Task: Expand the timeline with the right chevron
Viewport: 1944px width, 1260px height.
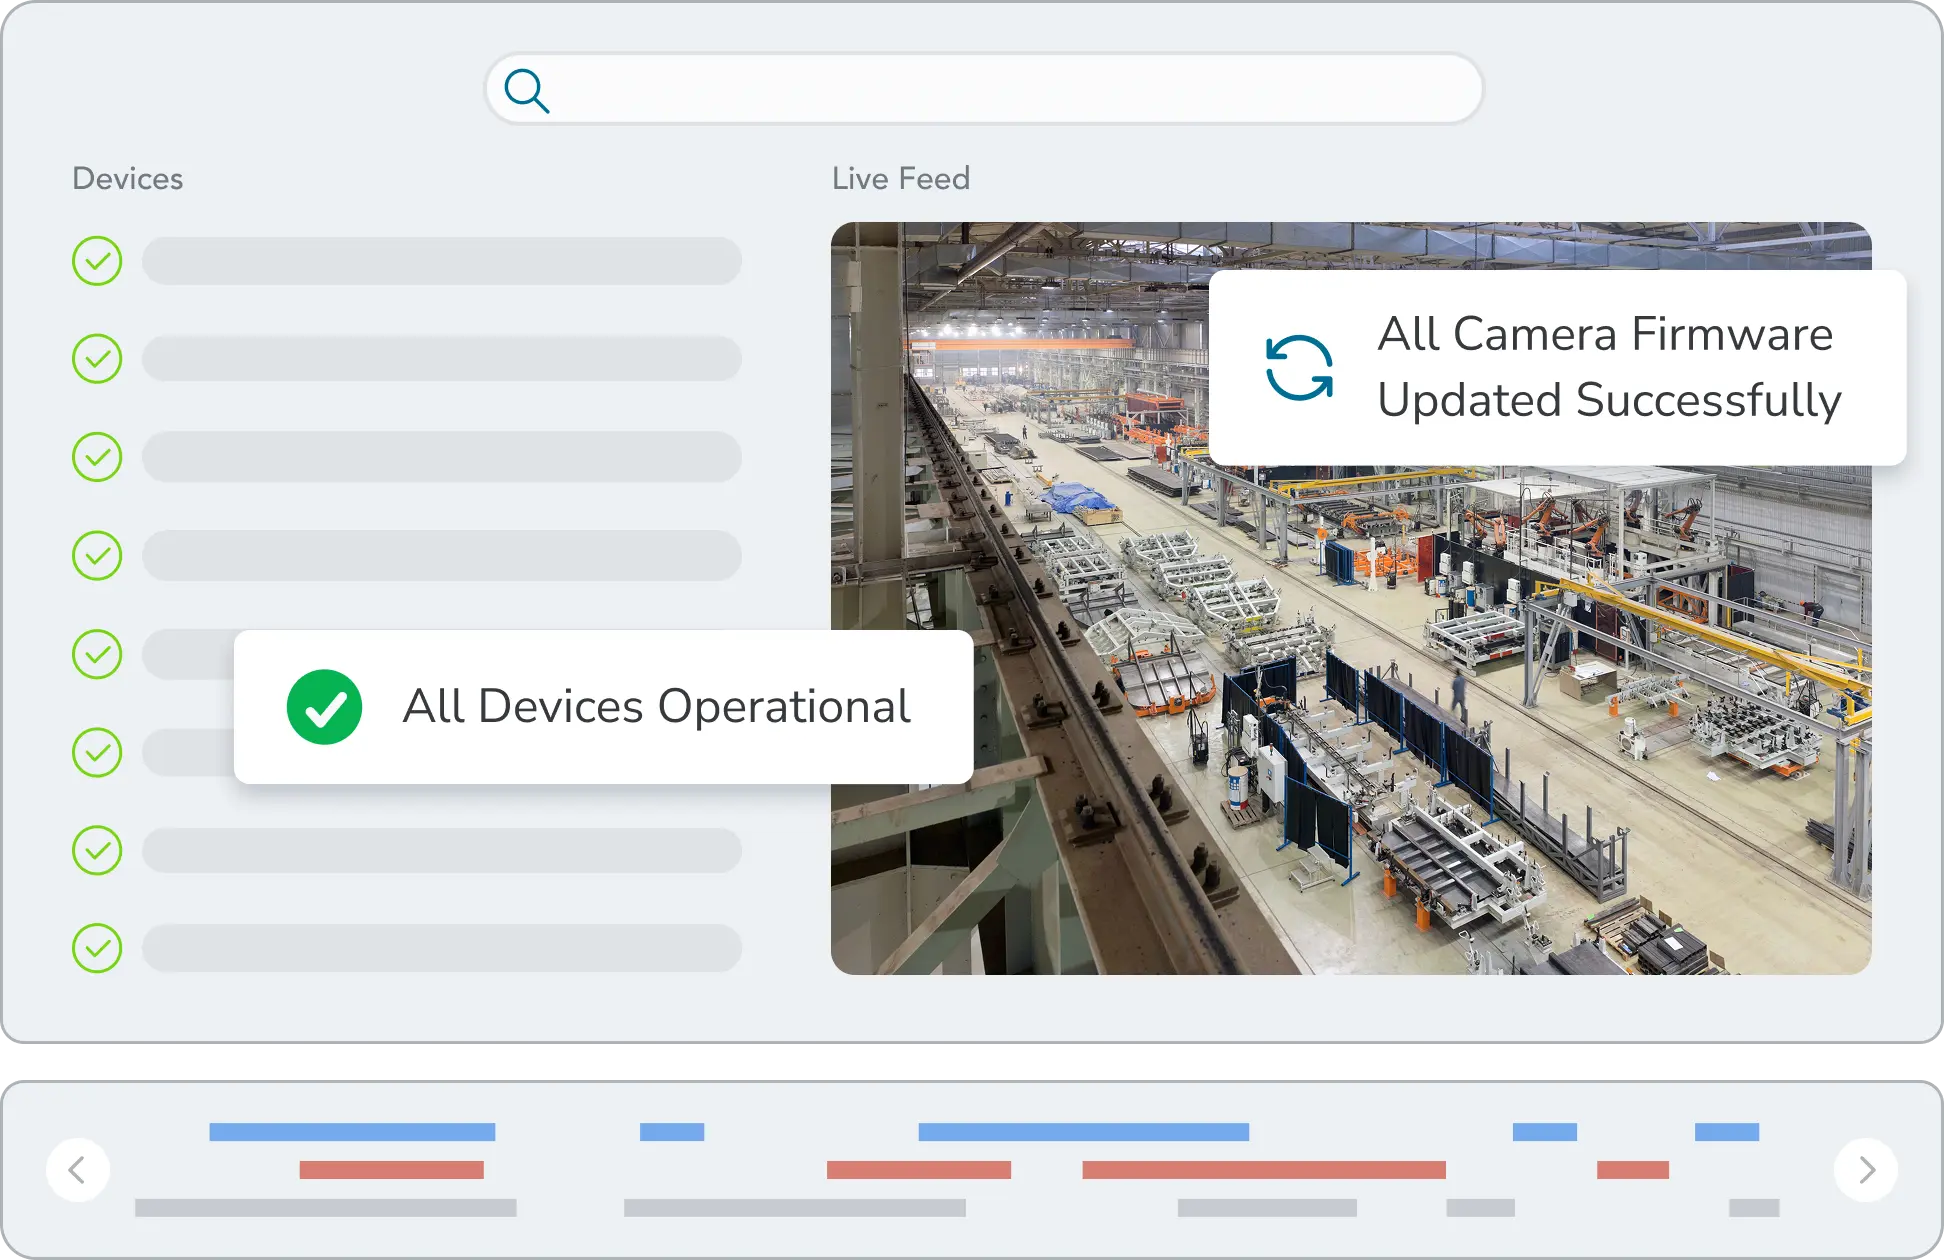Action: pyautogui.click(x=1866, y=1169)
